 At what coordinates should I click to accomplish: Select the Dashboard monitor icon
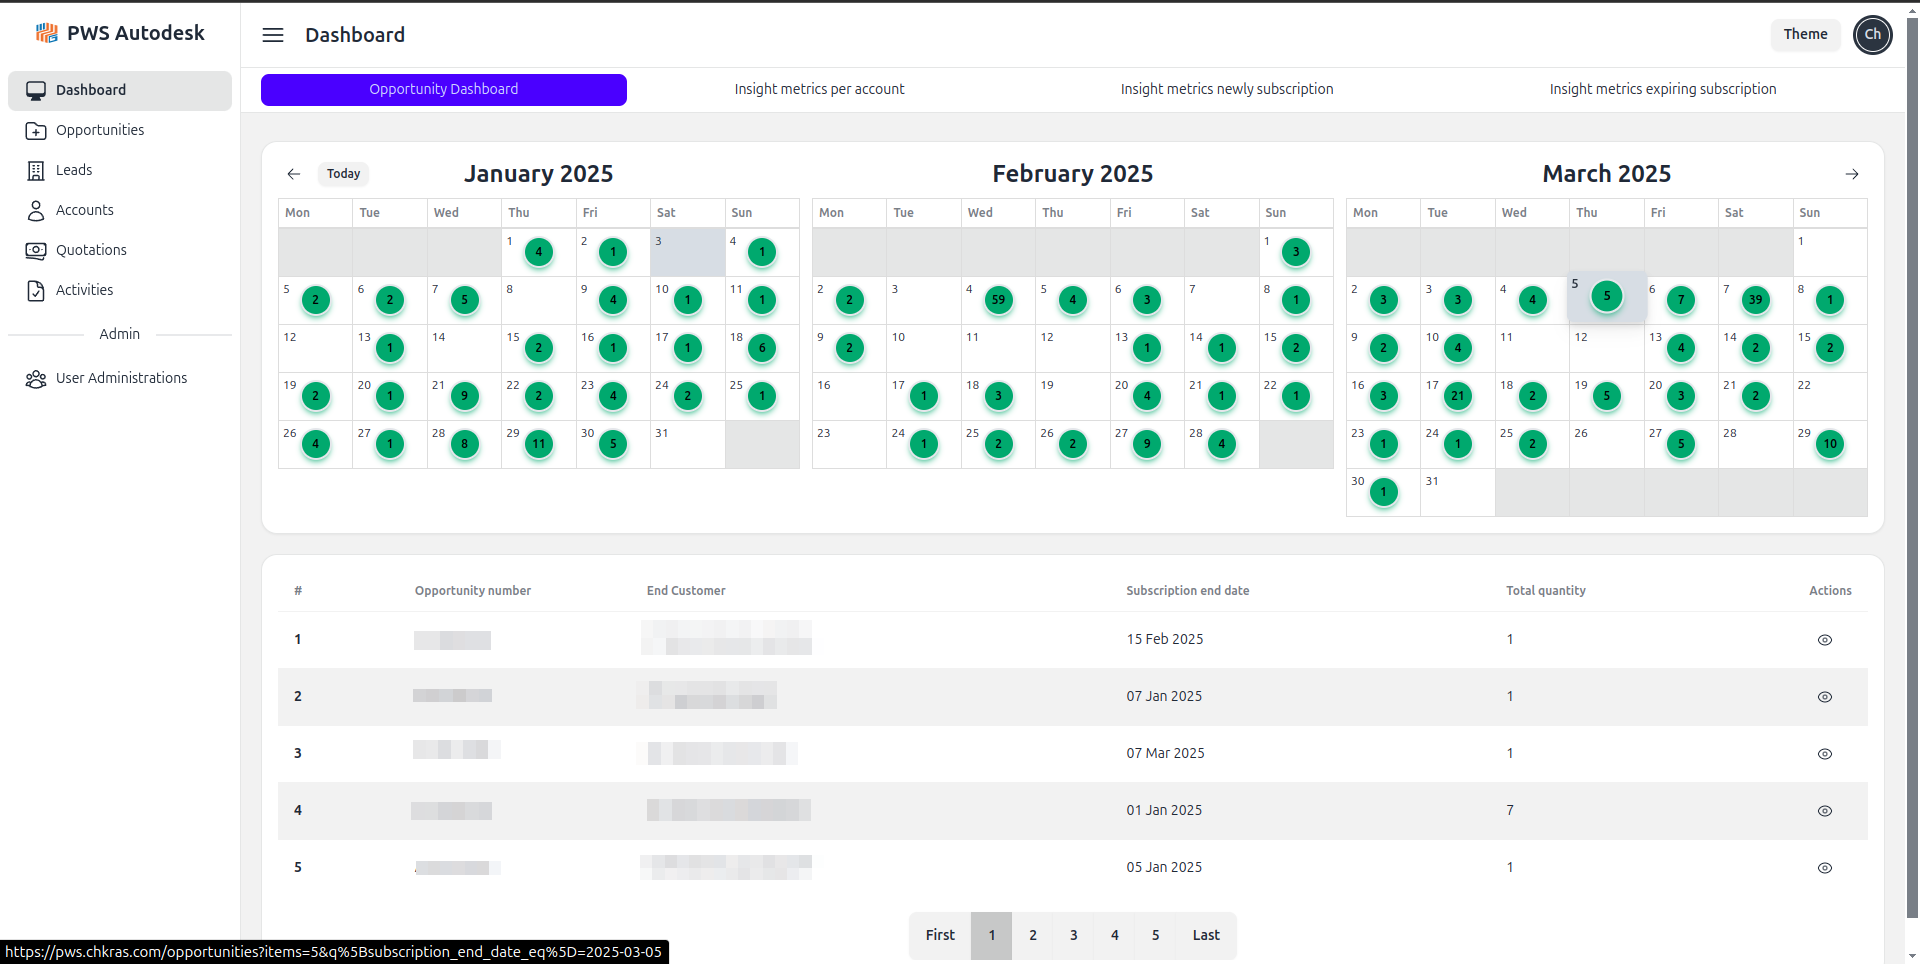coord(37,90)
